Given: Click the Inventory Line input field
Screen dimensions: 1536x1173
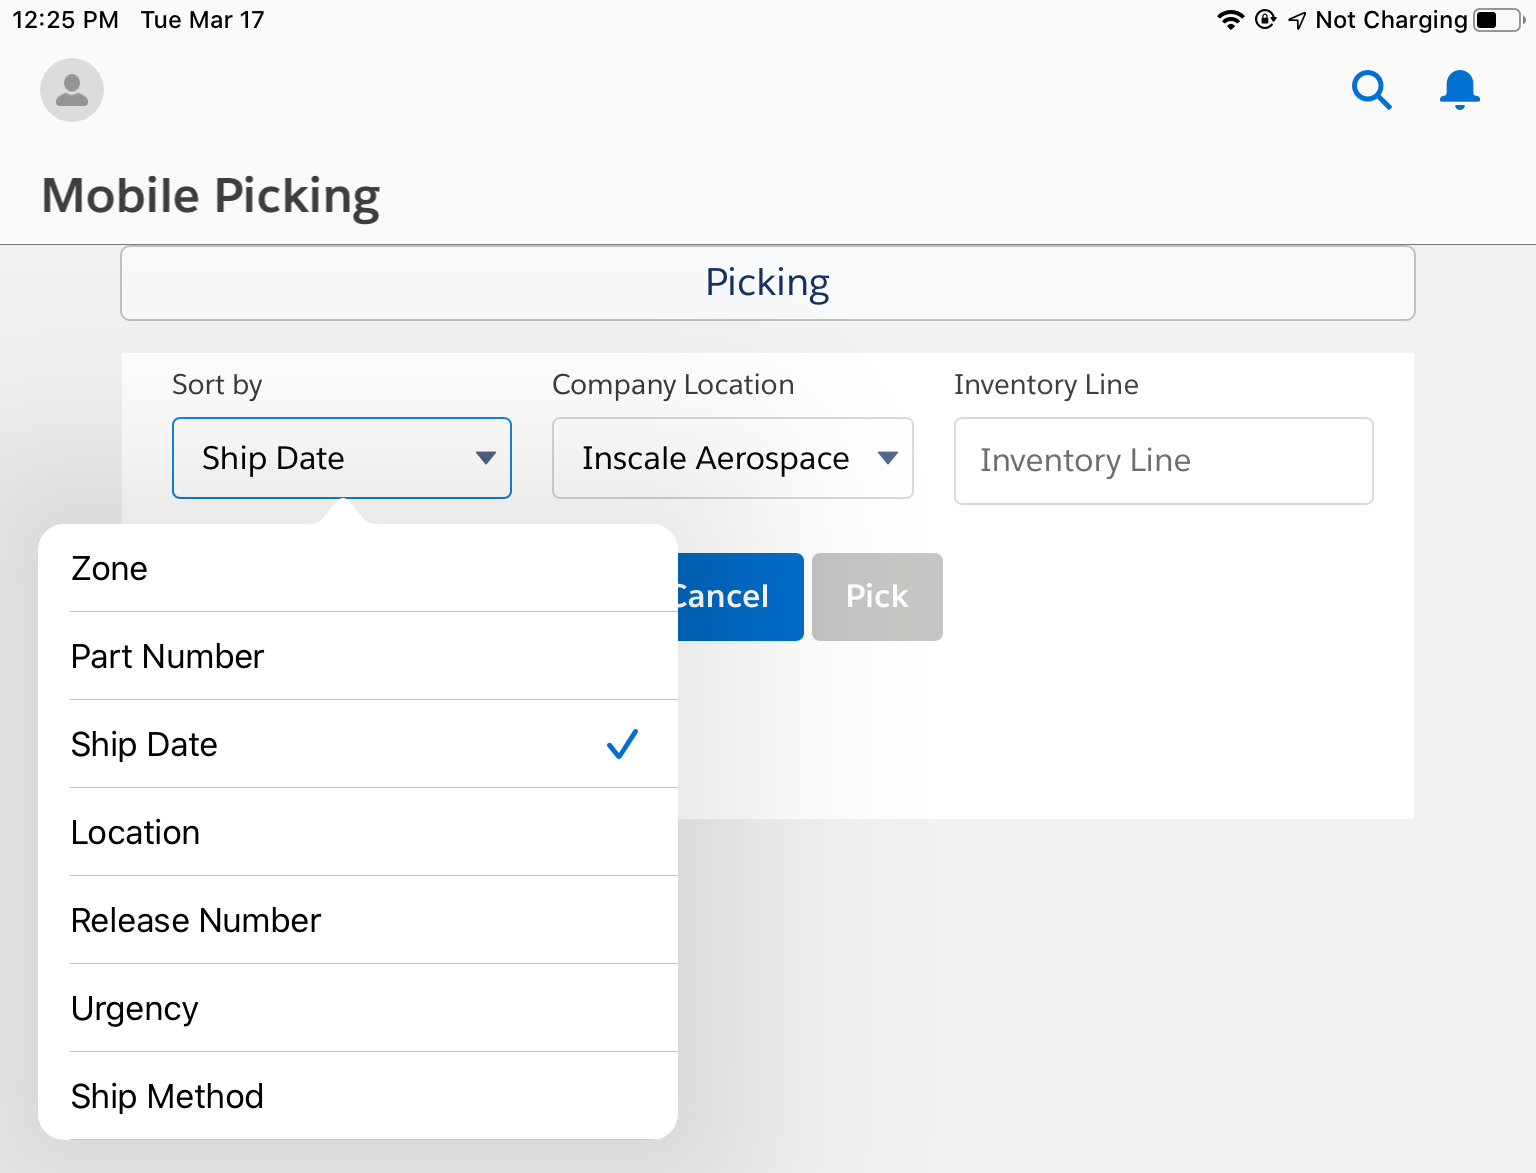Looking at the screenshot, I should (x=1163, y=461).
